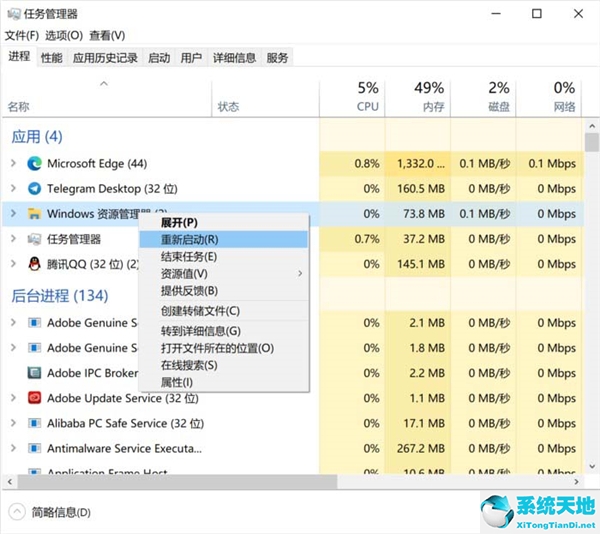The height and width of the screenshot is (534, 600).
Task: Expand the 腾讯QQ (32 位) row
Action: click(13, 264)
